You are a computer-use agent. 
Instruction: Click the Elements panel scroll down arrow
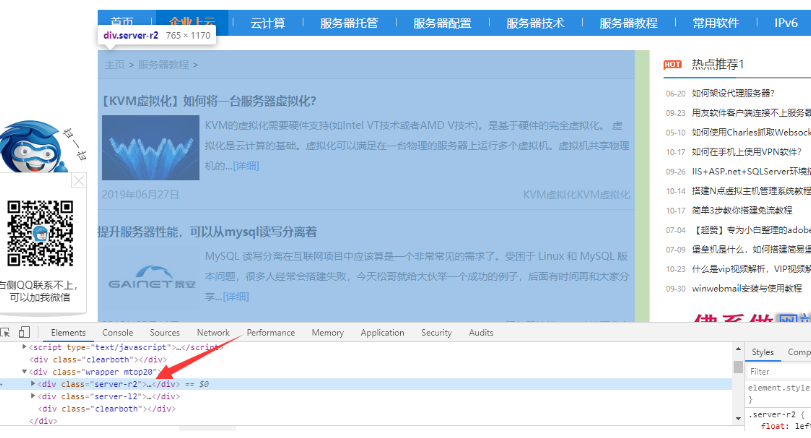[738, 418]
